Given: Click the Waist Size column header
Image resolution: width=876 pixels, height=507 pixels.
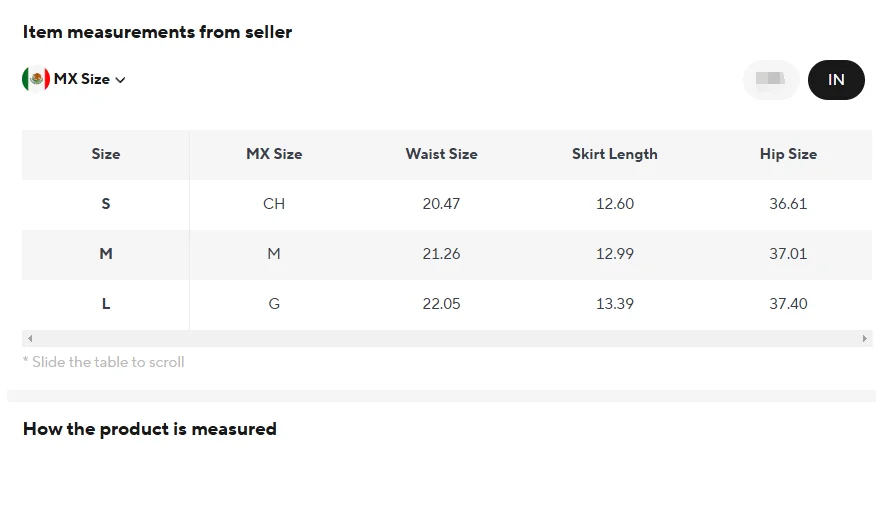Looking at the screenshot, I should point(441,154).
